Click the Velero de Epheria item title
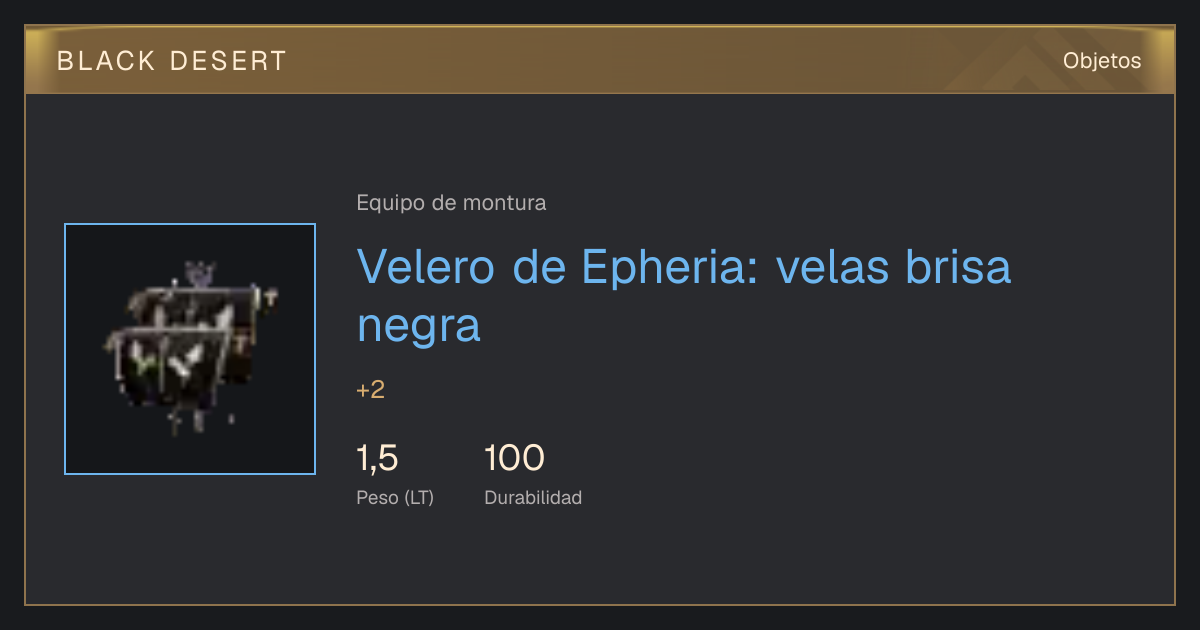This screenshot has height=630, width=1200. [684, 296]
